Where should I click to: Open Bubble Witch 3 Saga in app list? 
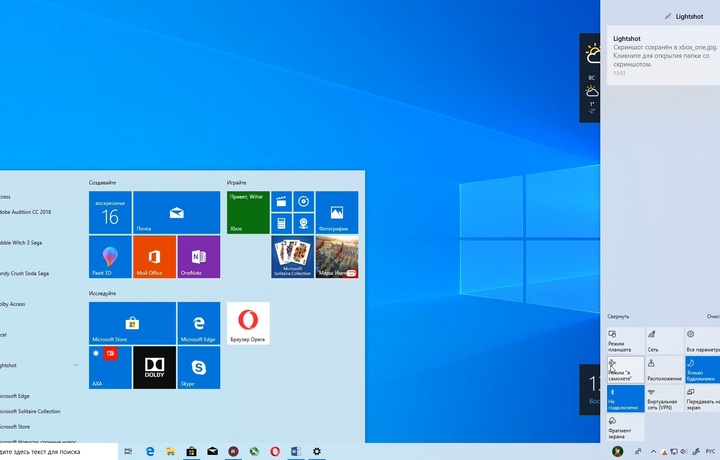point(21,243)
